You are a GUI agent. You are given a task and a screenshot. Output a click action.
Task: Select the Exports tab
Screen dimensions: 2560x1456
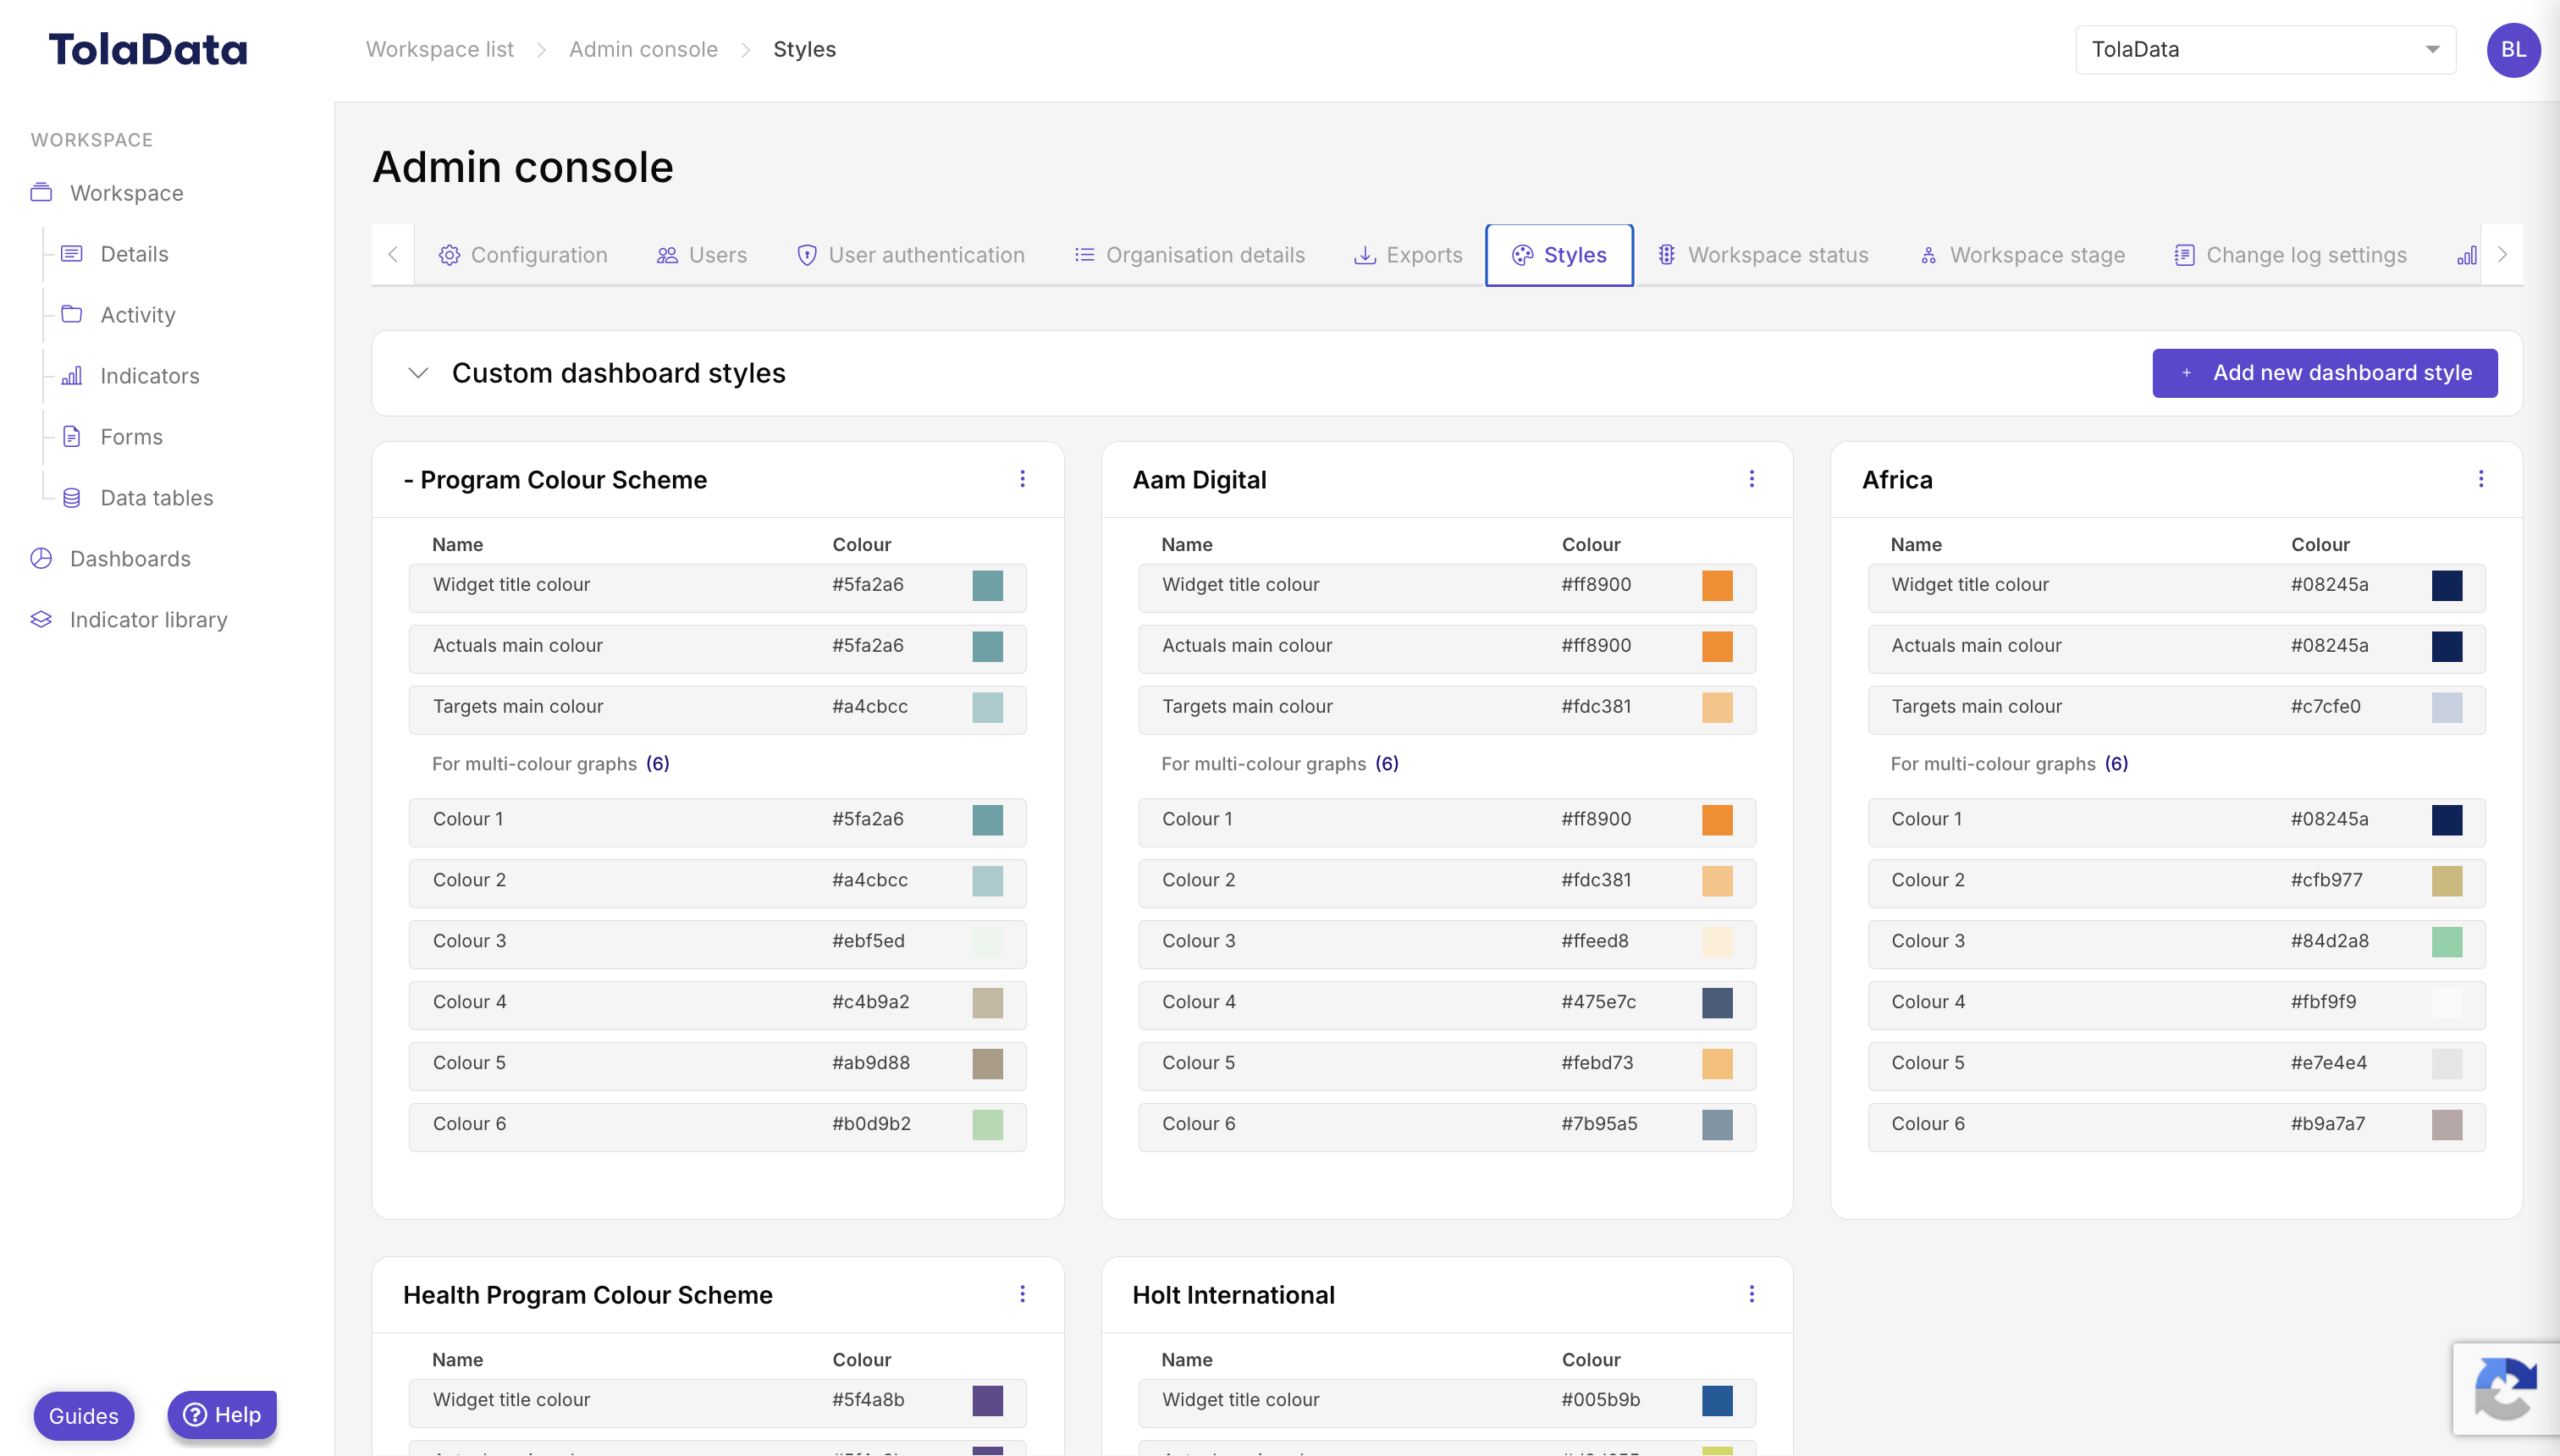(x=1407, y=256)
